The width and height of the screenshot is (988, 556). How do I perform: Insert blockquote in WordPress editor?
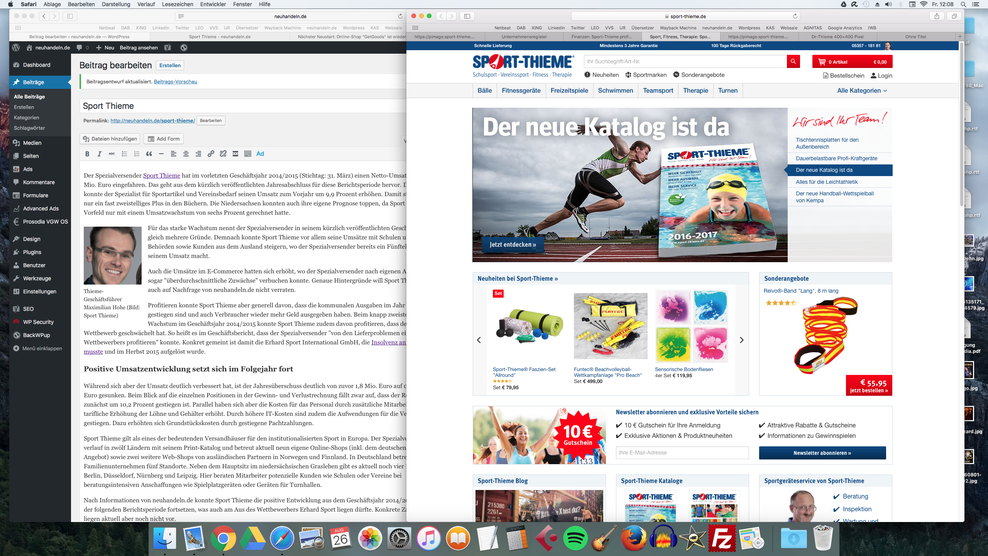click(149, 154)
